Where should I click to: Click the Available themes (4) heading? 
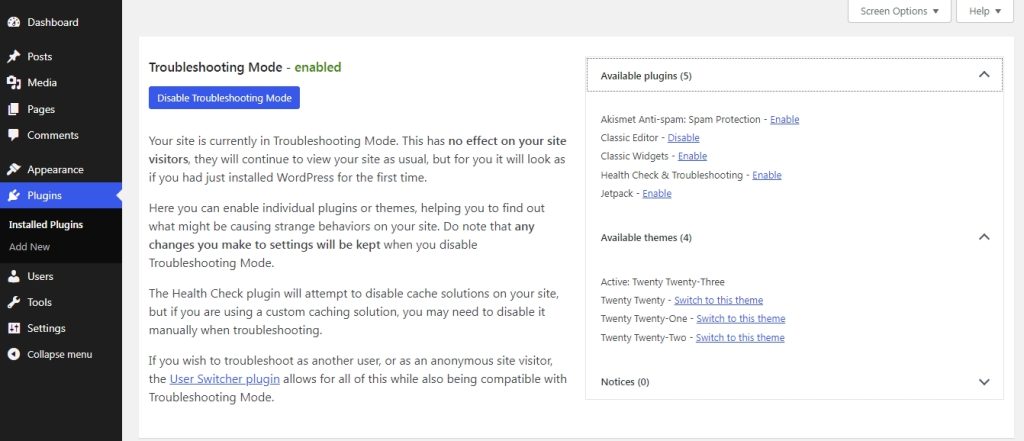click(x=646, y=238)
